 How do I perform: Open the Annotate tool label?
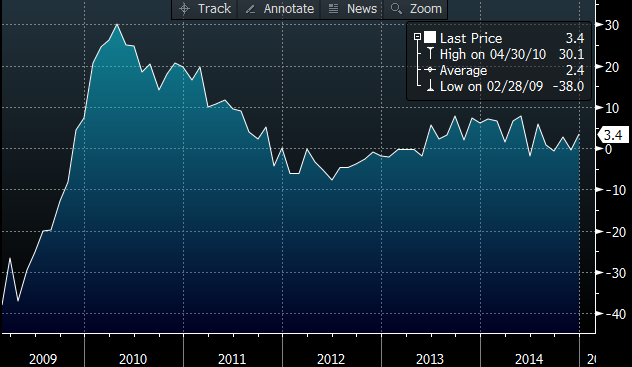click(x=289, y=8)
